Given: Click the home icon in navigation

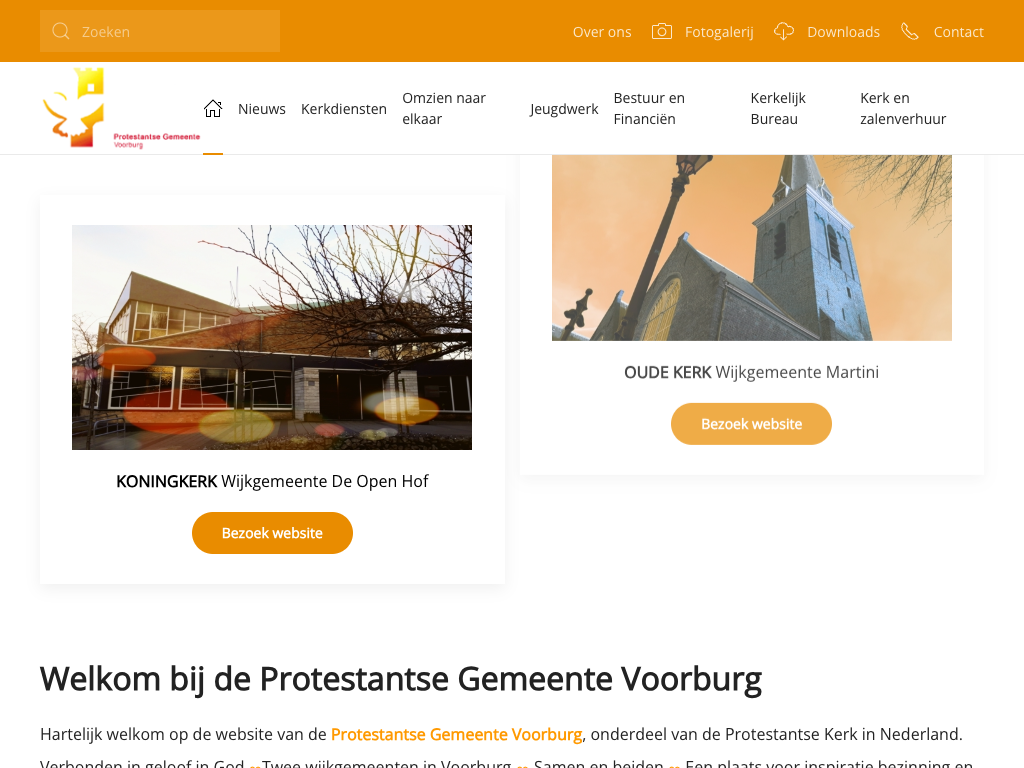Looking at the screenshot, I should pyautogui.click(x=213, y=108).
